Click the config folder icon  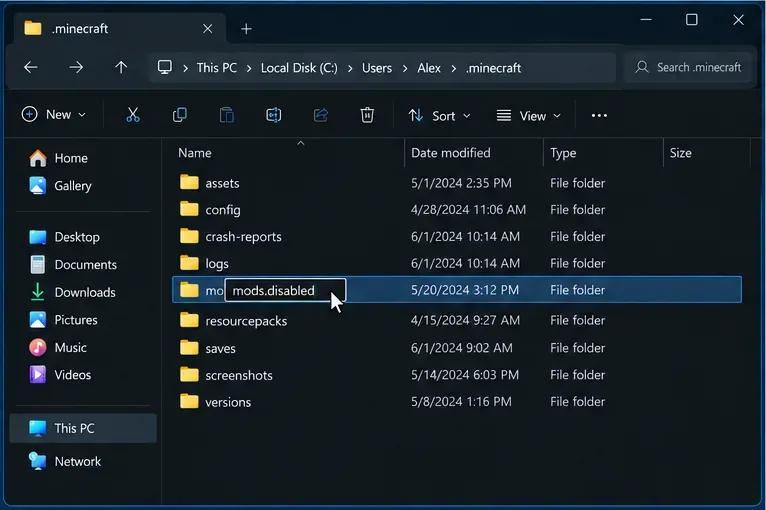[189, 209]
